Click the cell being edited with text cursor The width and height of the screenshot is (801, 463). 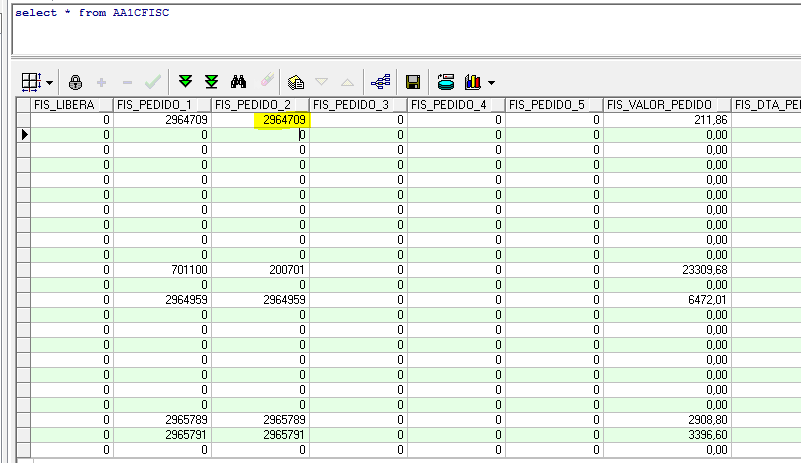click(x=261, y=135)
